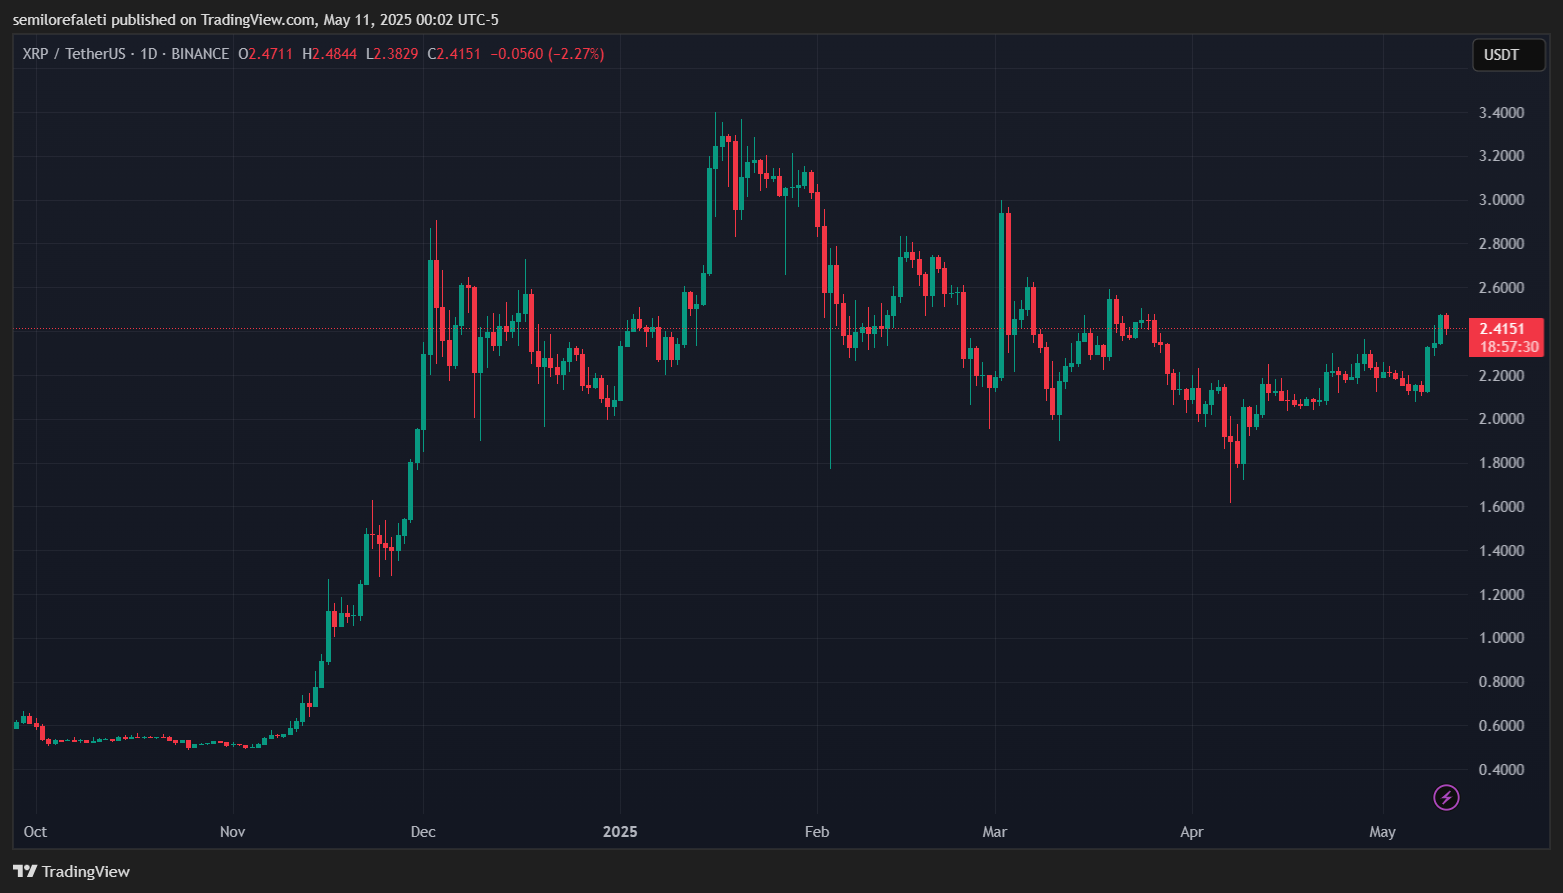The width and height of the screenshot is (1563, 893).
Task: Click the TradingView logo at bottom left
Action: point(71,871)
